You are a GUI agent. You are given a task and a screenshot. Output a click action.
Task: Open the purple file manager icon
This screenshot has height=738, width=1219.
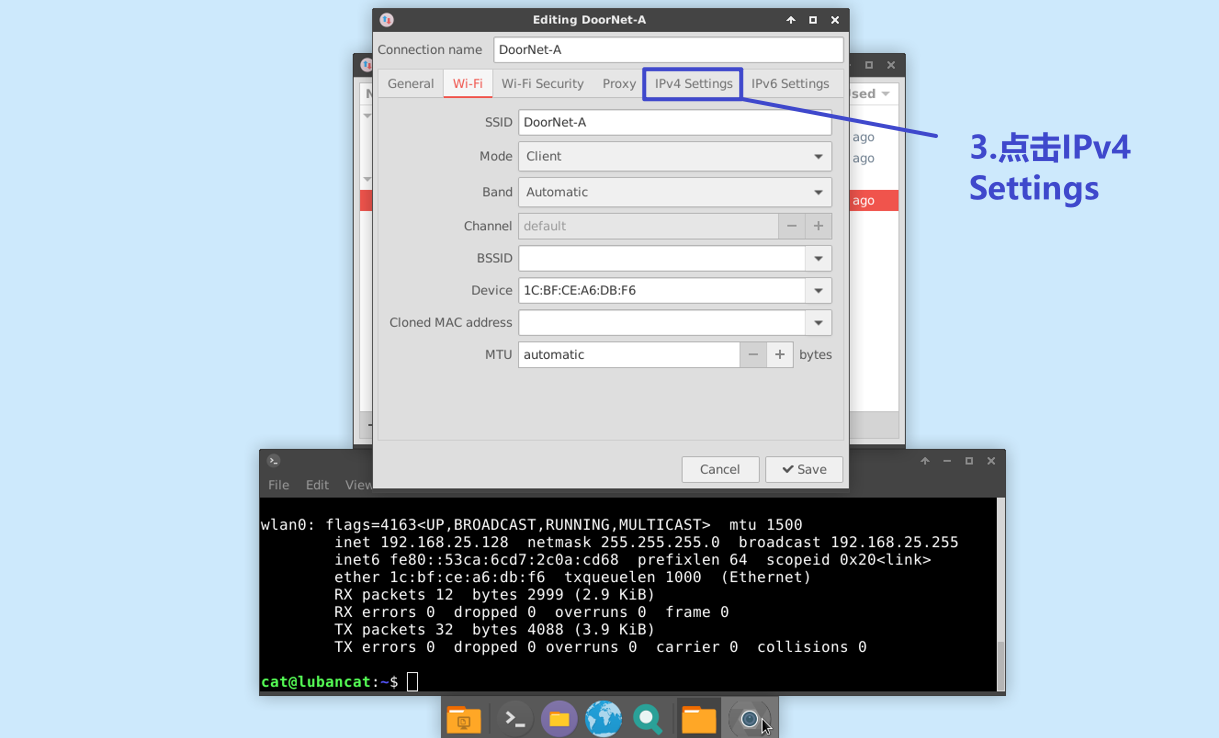559,718
